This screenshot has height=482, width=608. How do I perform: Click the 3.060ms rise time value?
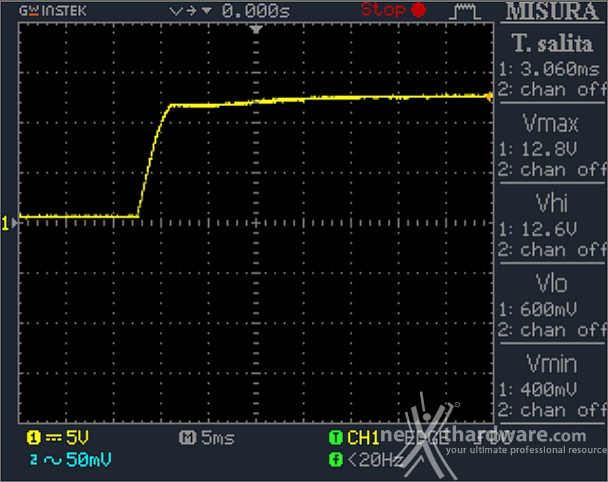560,69
